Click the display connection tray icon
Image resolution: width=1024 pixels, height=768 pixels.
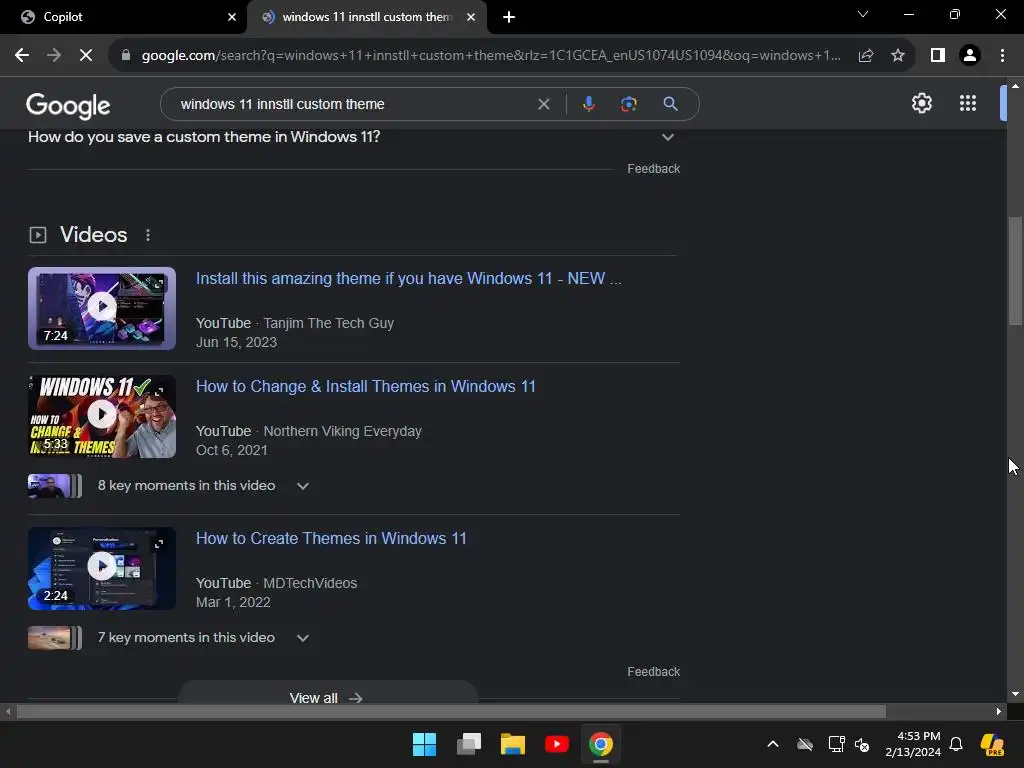pos(836,744)
